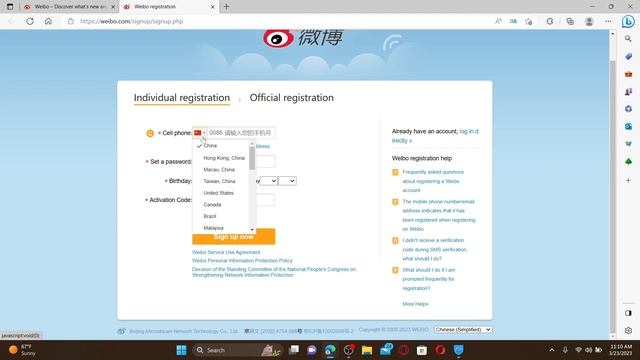
Task: Open tab actions menu icon
Action: (10, 7)
